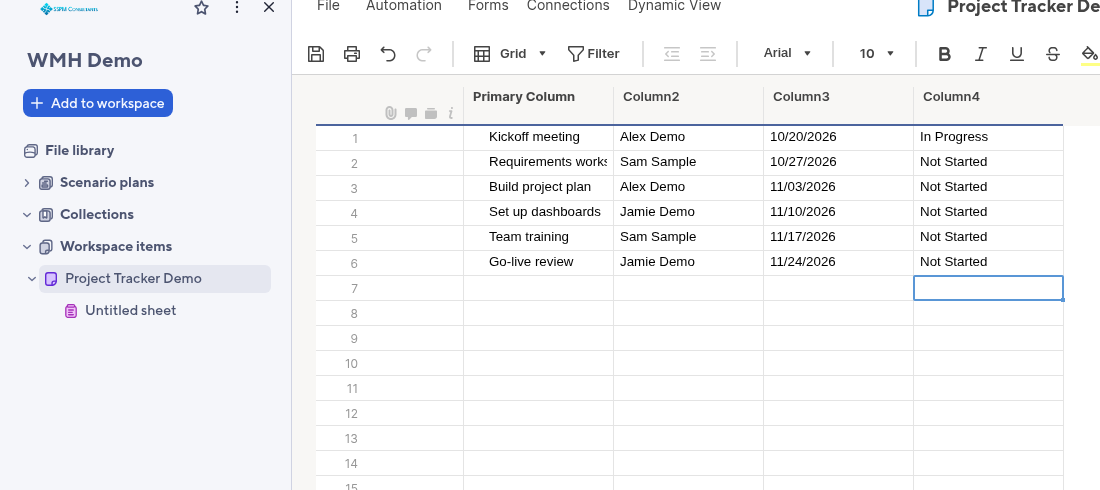Toggle Underline formatting

tap(1017, 54)
